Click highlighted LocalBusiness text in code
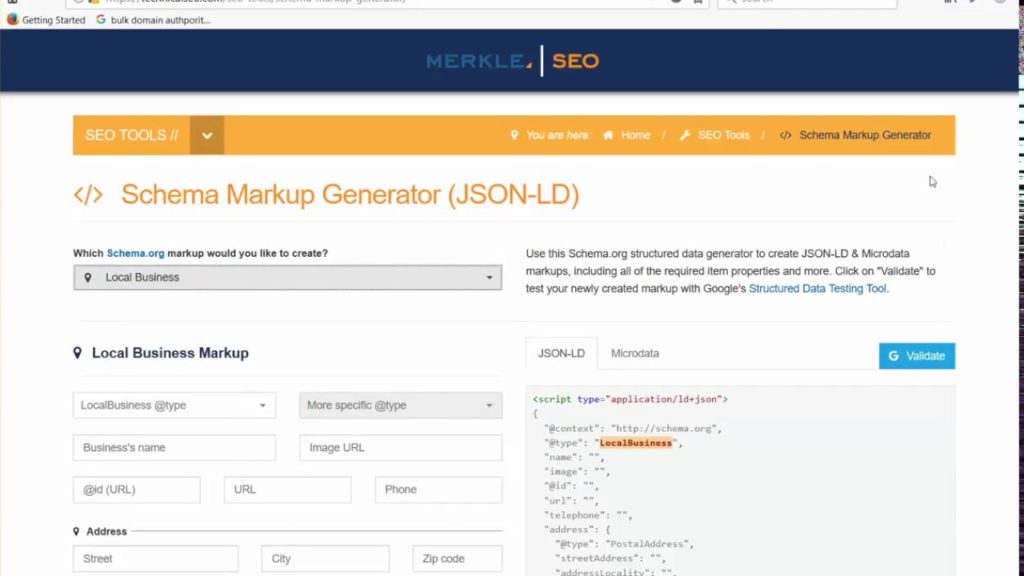This screenshot has width=1024, height=576. (x=635, y=443)
